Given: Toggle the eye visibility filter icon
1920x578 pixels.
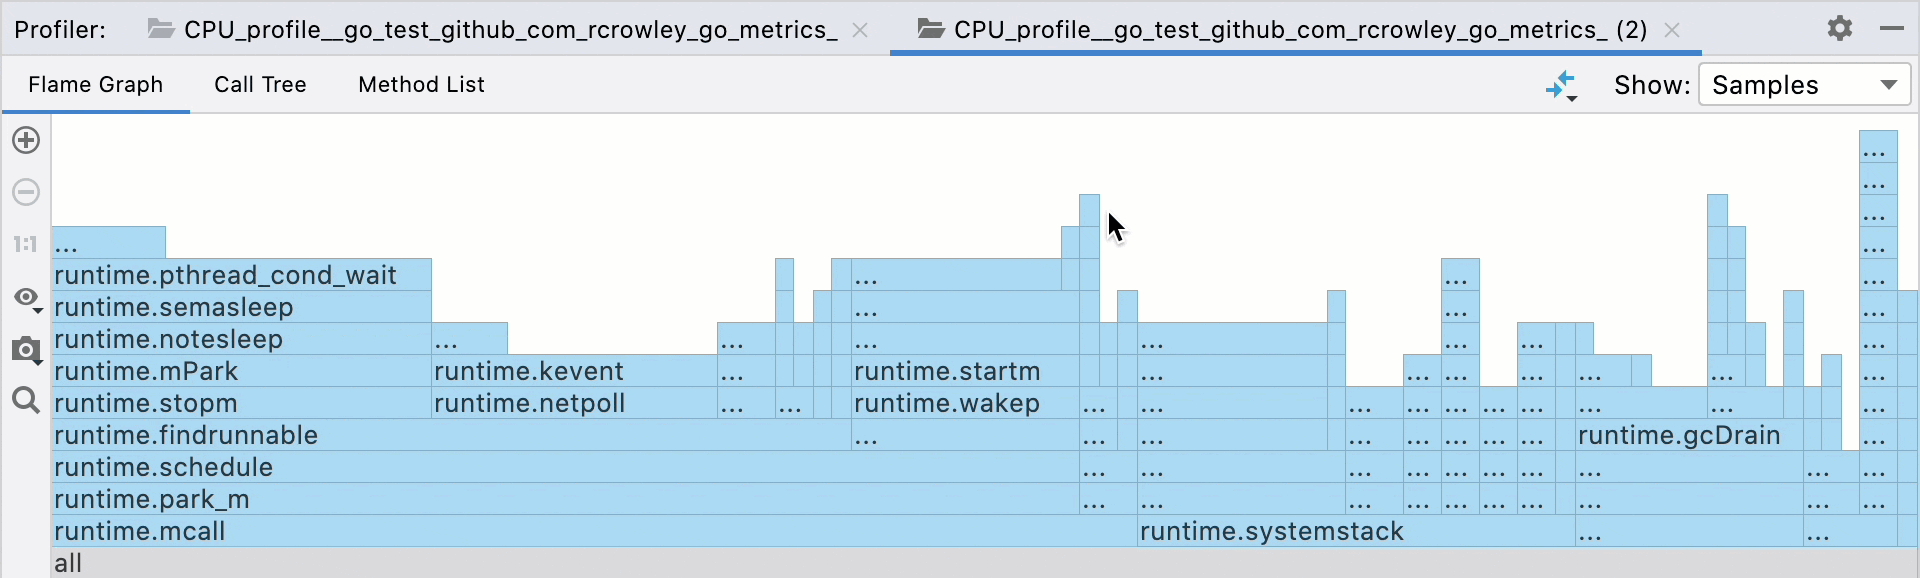Looking at the screenshot, I should click(x=24, y=297).
